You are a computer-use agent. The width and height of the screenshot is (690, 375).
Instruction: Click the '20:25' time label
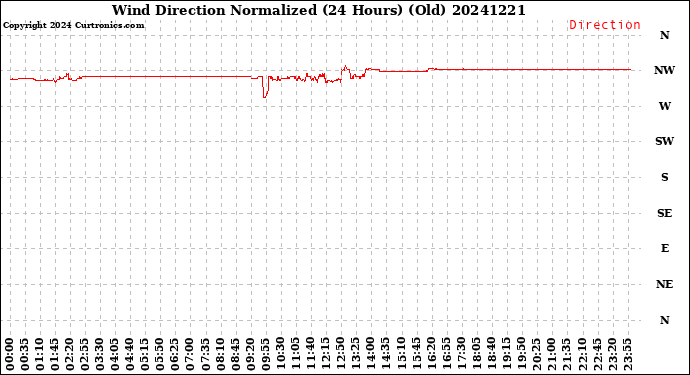[536, 354]
